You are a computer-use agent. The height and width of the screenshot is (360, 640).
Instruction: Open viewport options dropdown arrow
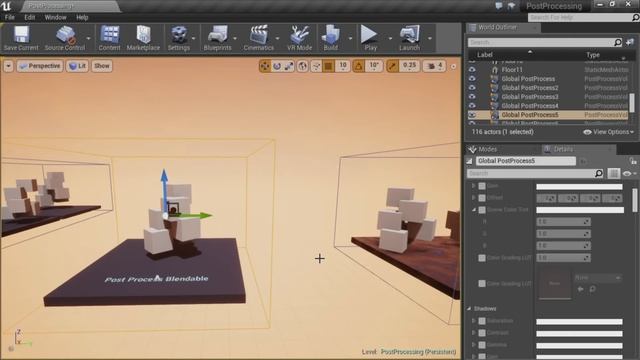pos(8,66)
